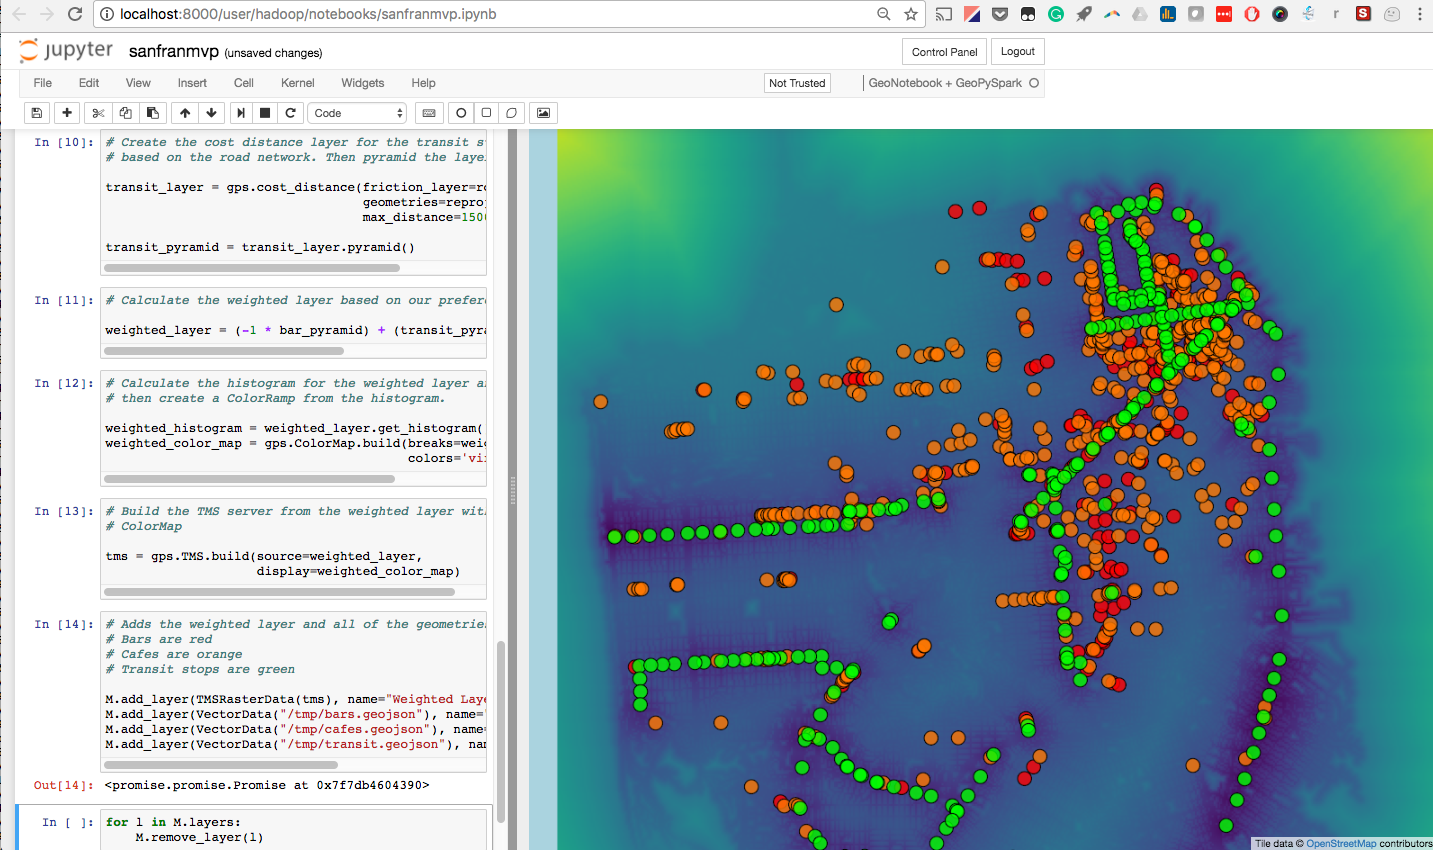Restart the kernel icon
Viewport: 1433px width, 850px height.
(x=291, y=113)
